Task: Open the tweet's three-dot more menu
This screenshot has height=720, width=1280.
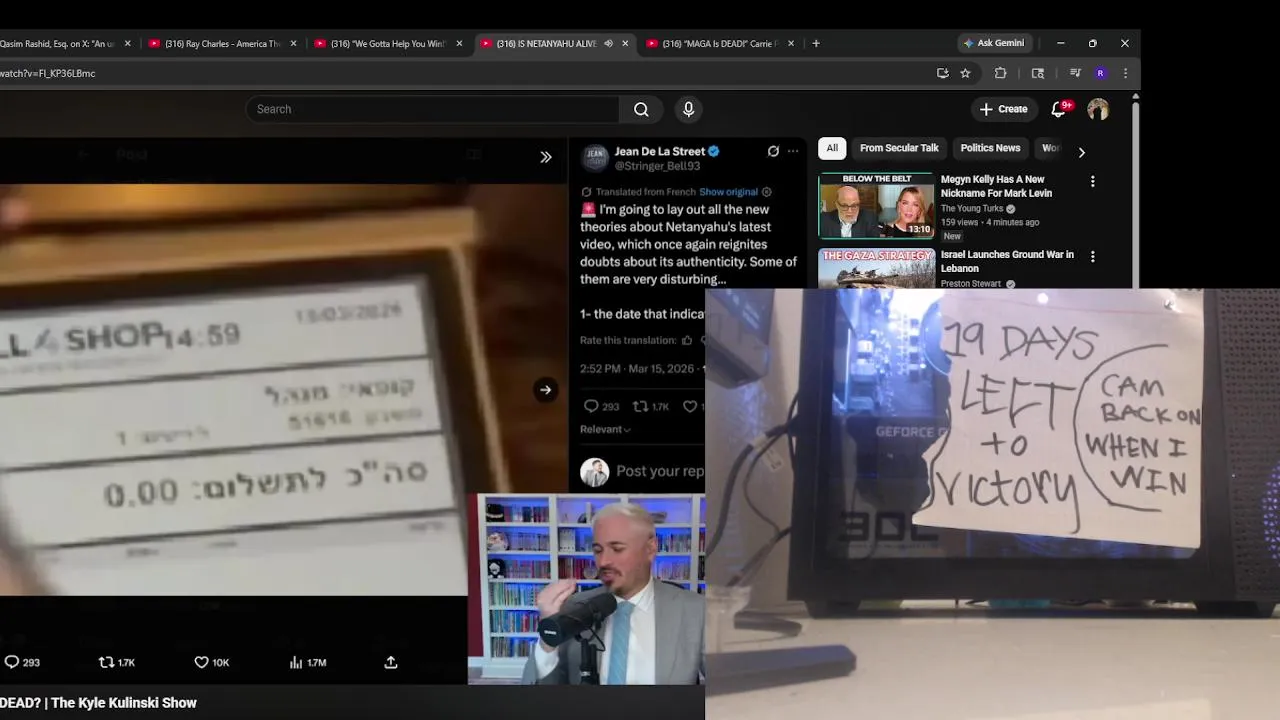Action: [793, 151]
